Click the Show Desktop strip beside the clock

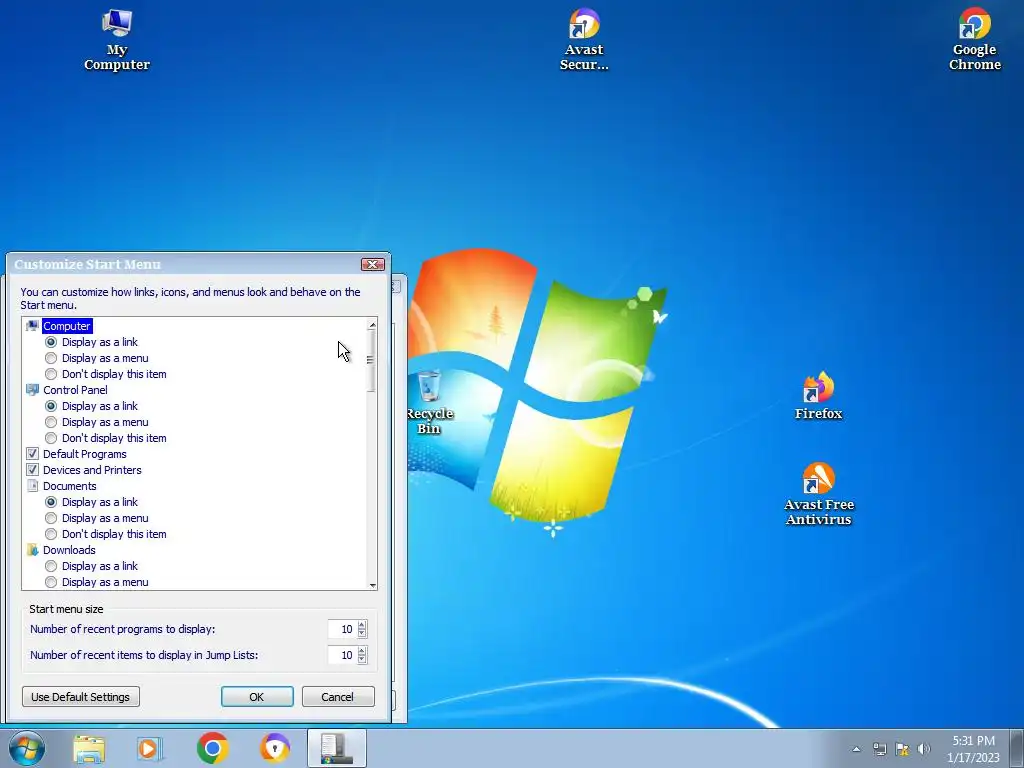(1016, 749)
